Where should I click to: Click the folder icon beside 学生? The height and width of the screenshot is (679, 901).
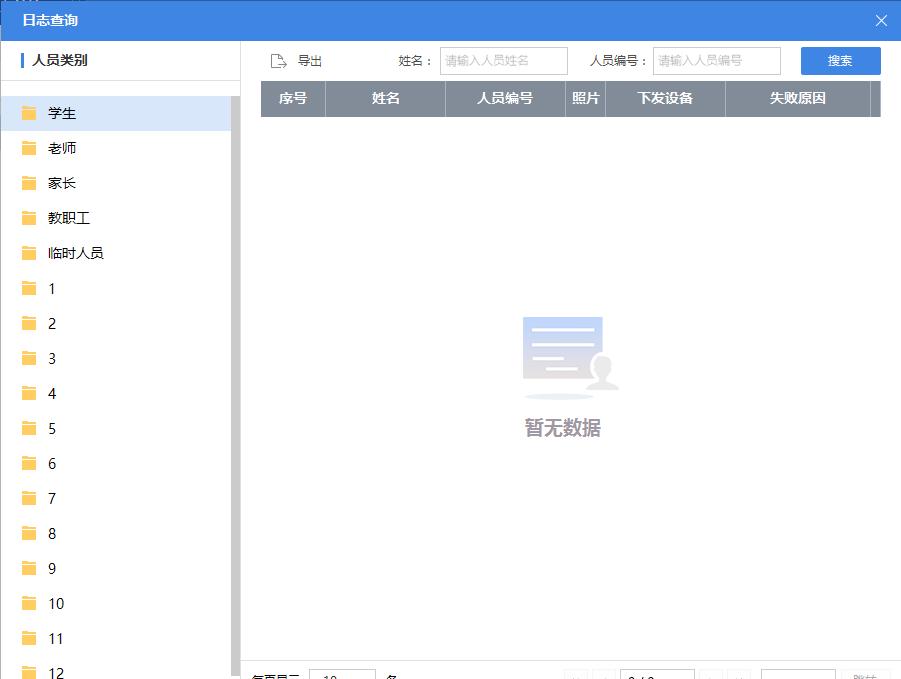[x=29, y=113]
